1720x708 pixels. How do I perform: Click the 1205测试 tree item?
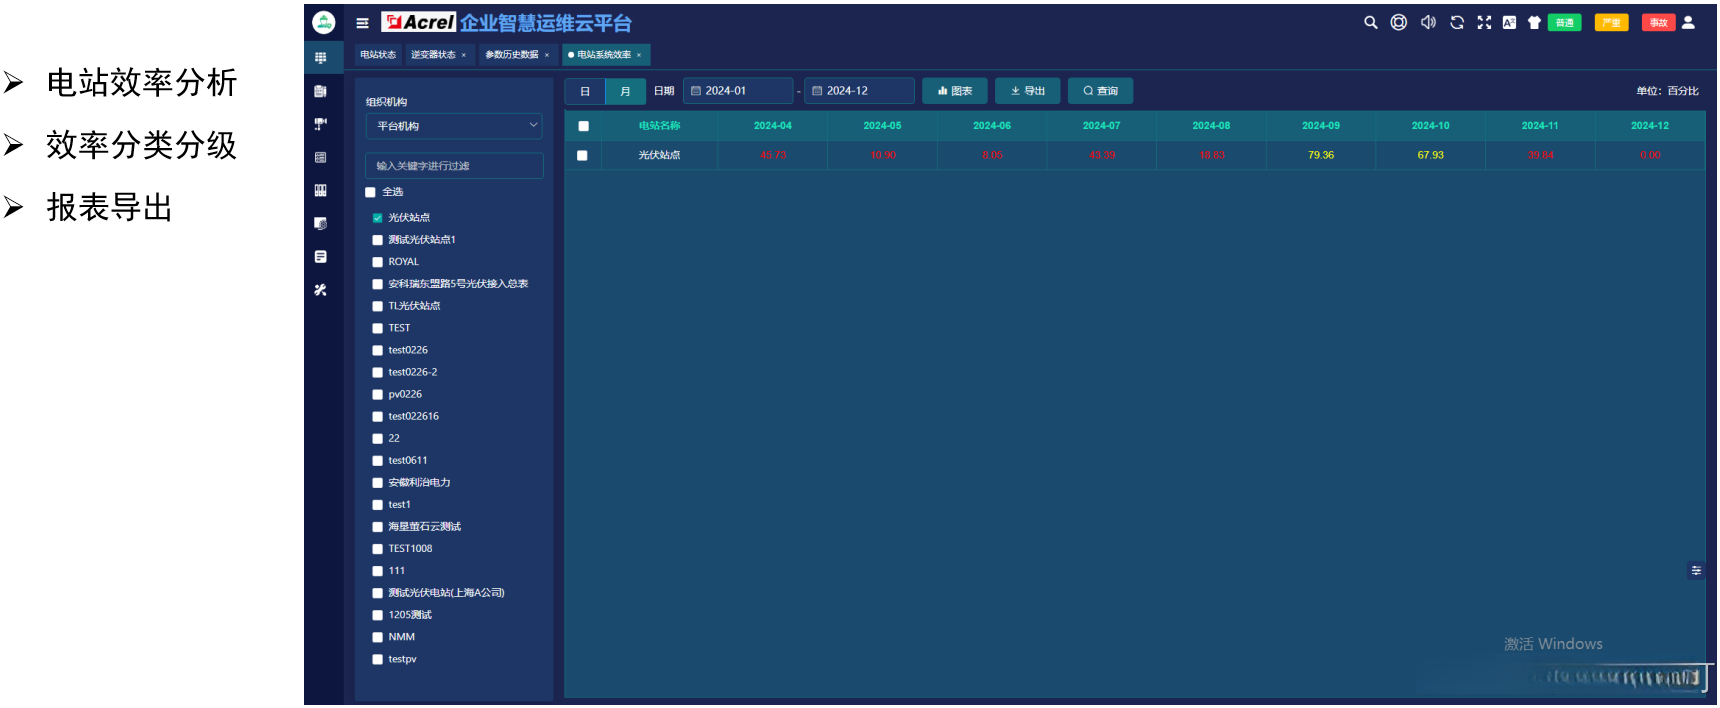(410, 615)
